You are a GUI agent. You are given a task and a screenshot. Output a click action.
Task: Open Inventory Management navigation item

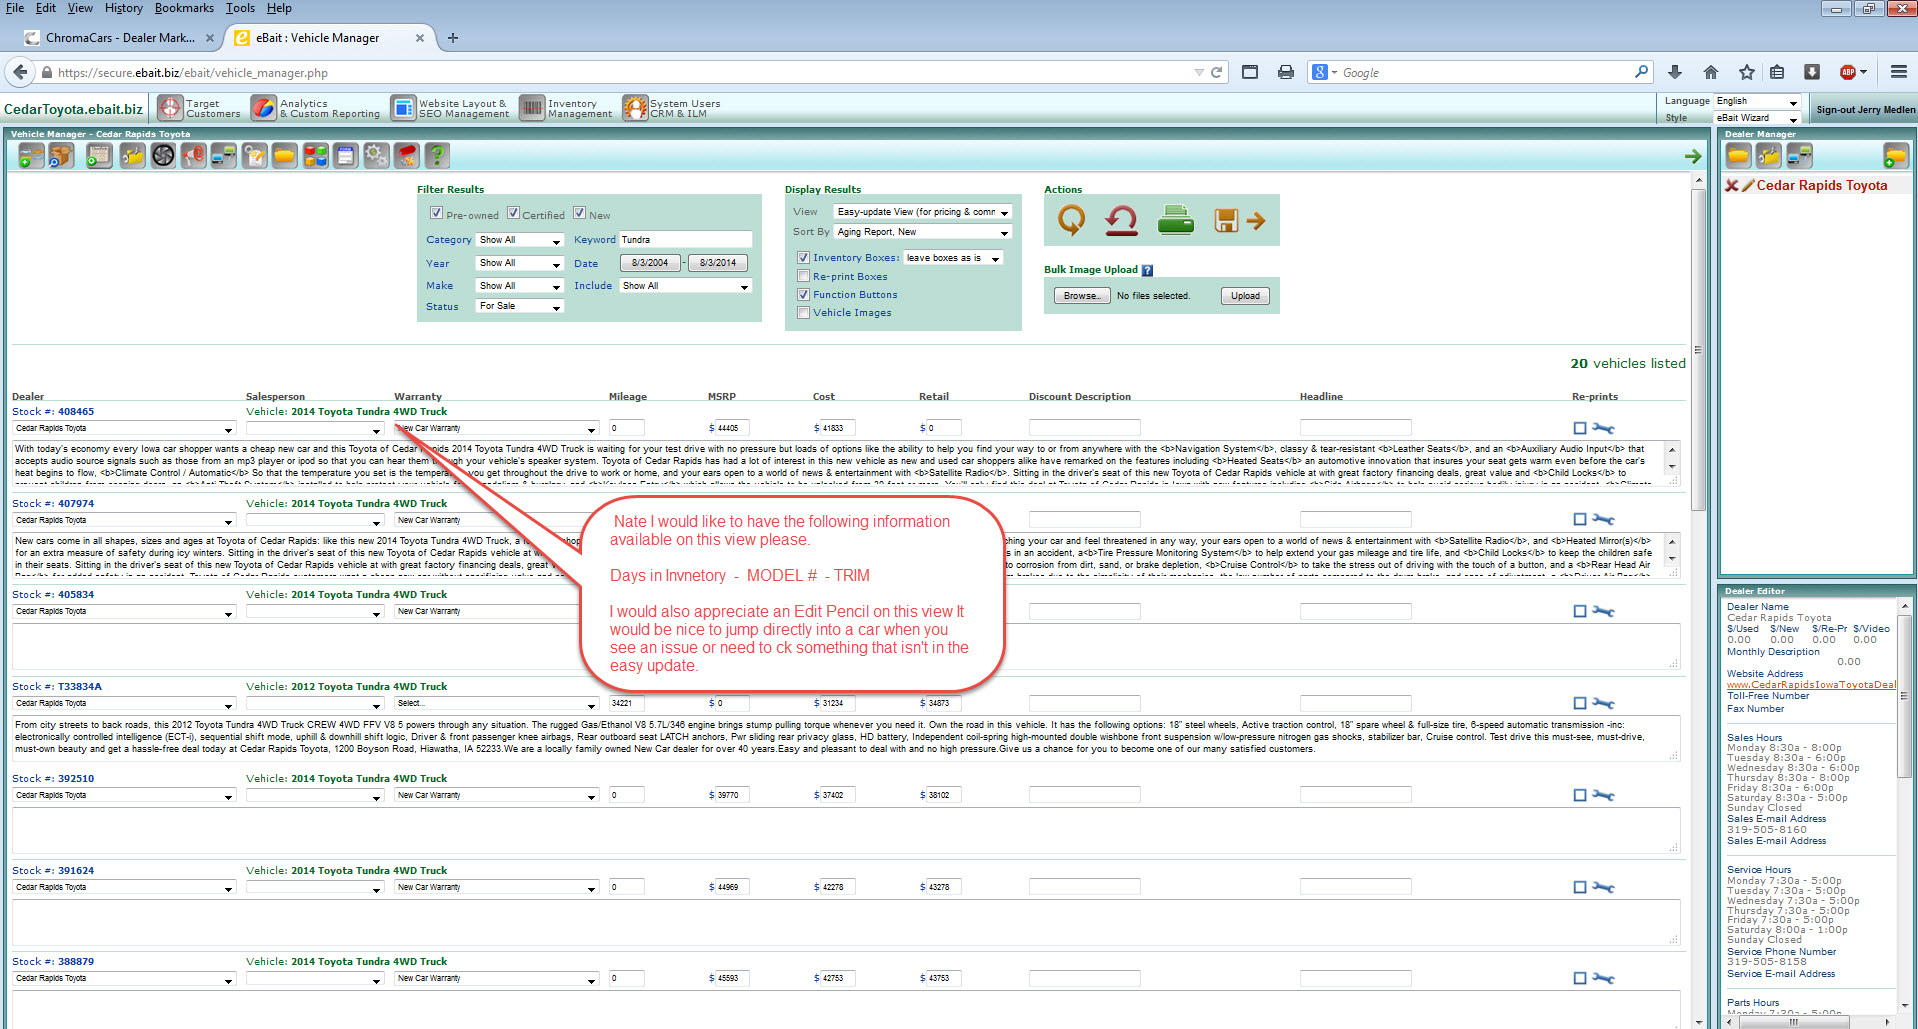(x=566, y=108)
